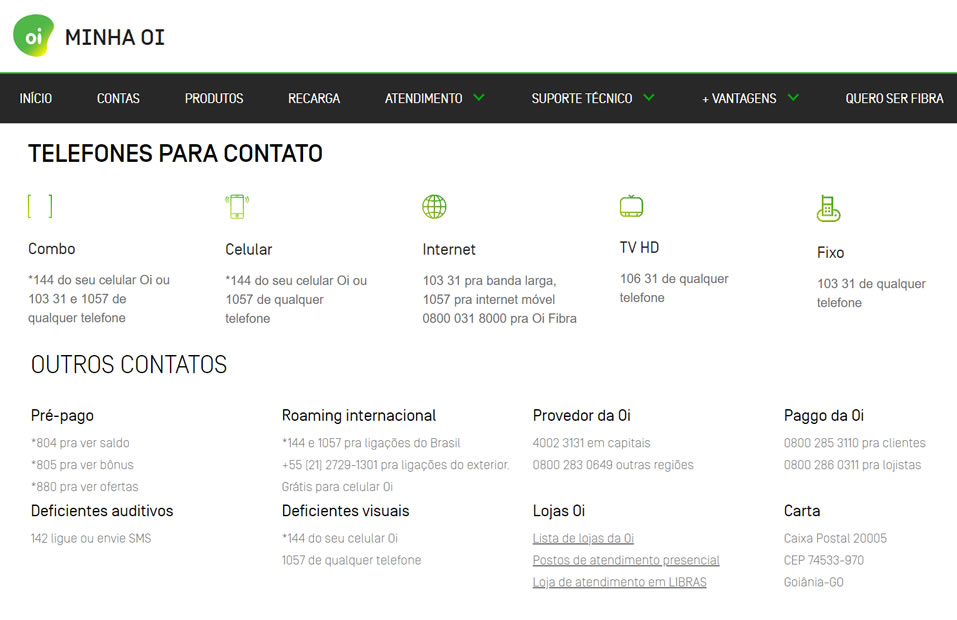This screenshot has height=620, width=957.
Task: Click '0800 031 8000 pra Oi Fibra' text
Action: (x=499, y=319)
